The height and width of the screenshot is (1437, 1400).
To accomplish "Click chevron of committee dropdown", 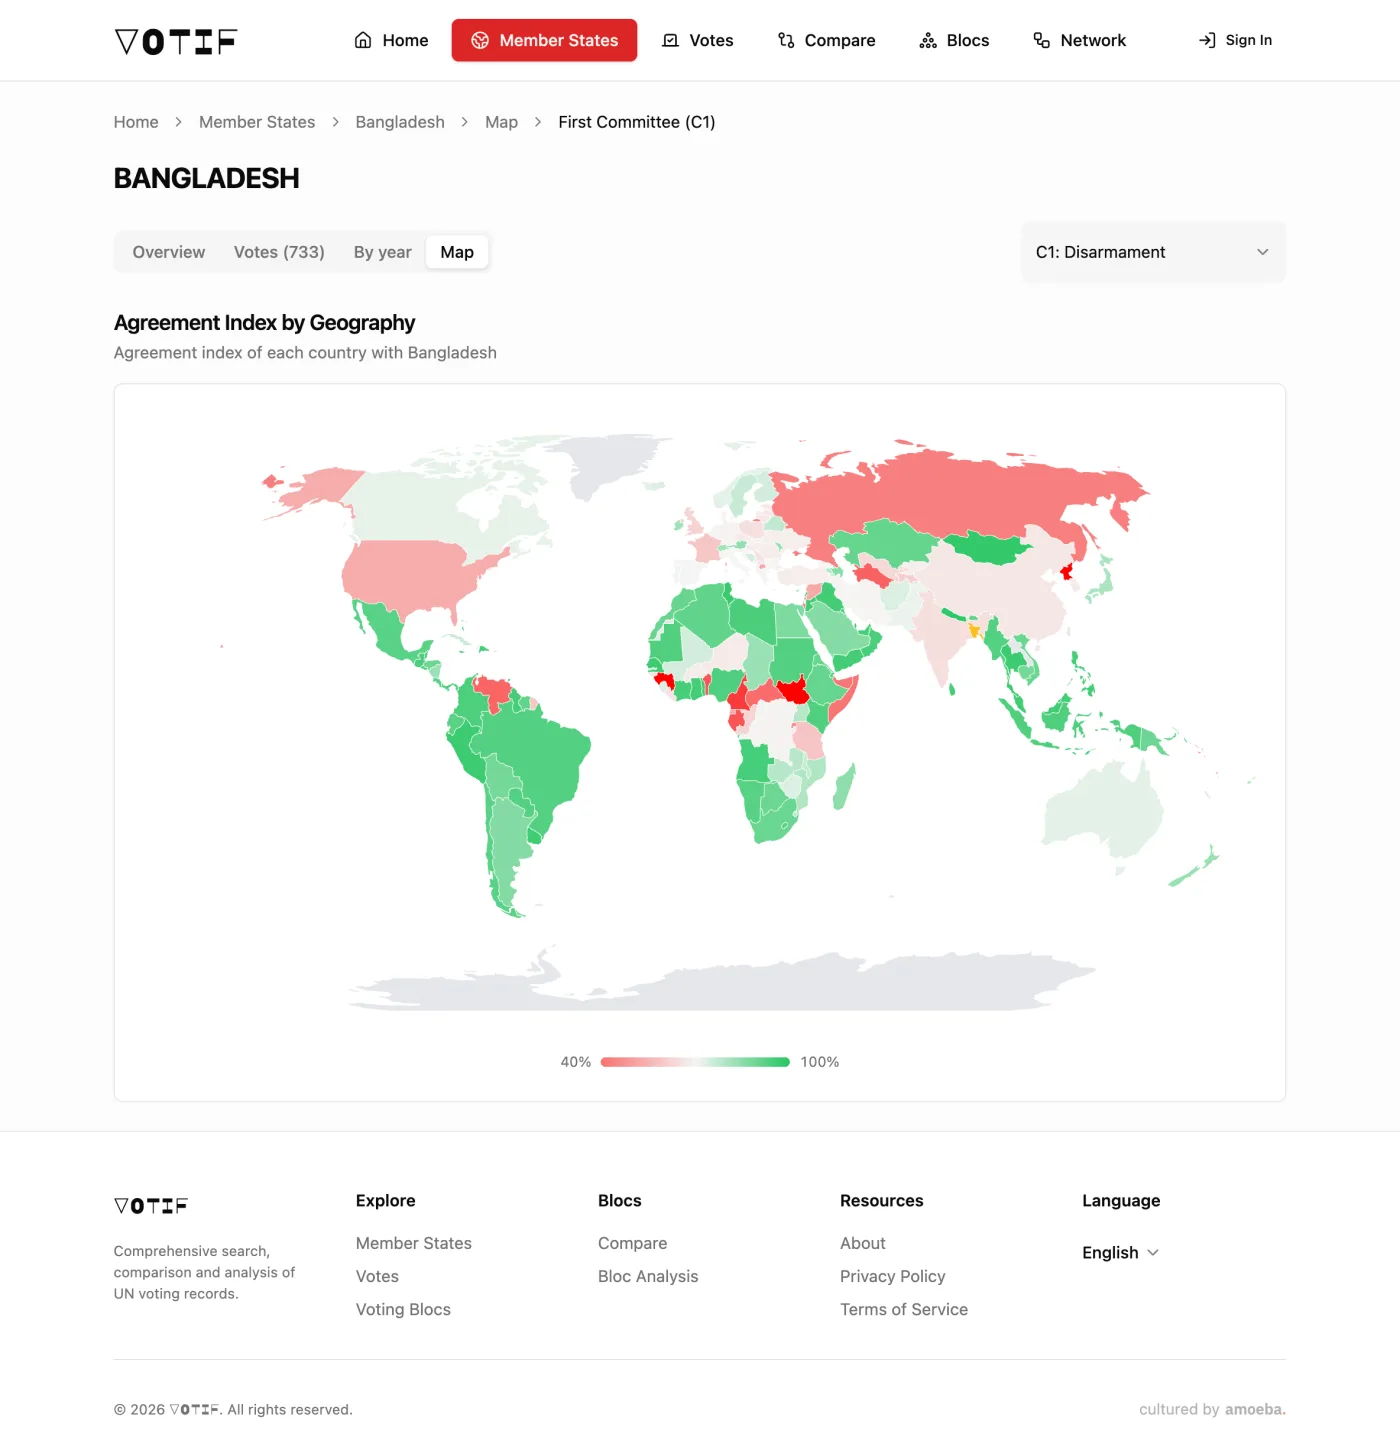I will click(1262, 252).
